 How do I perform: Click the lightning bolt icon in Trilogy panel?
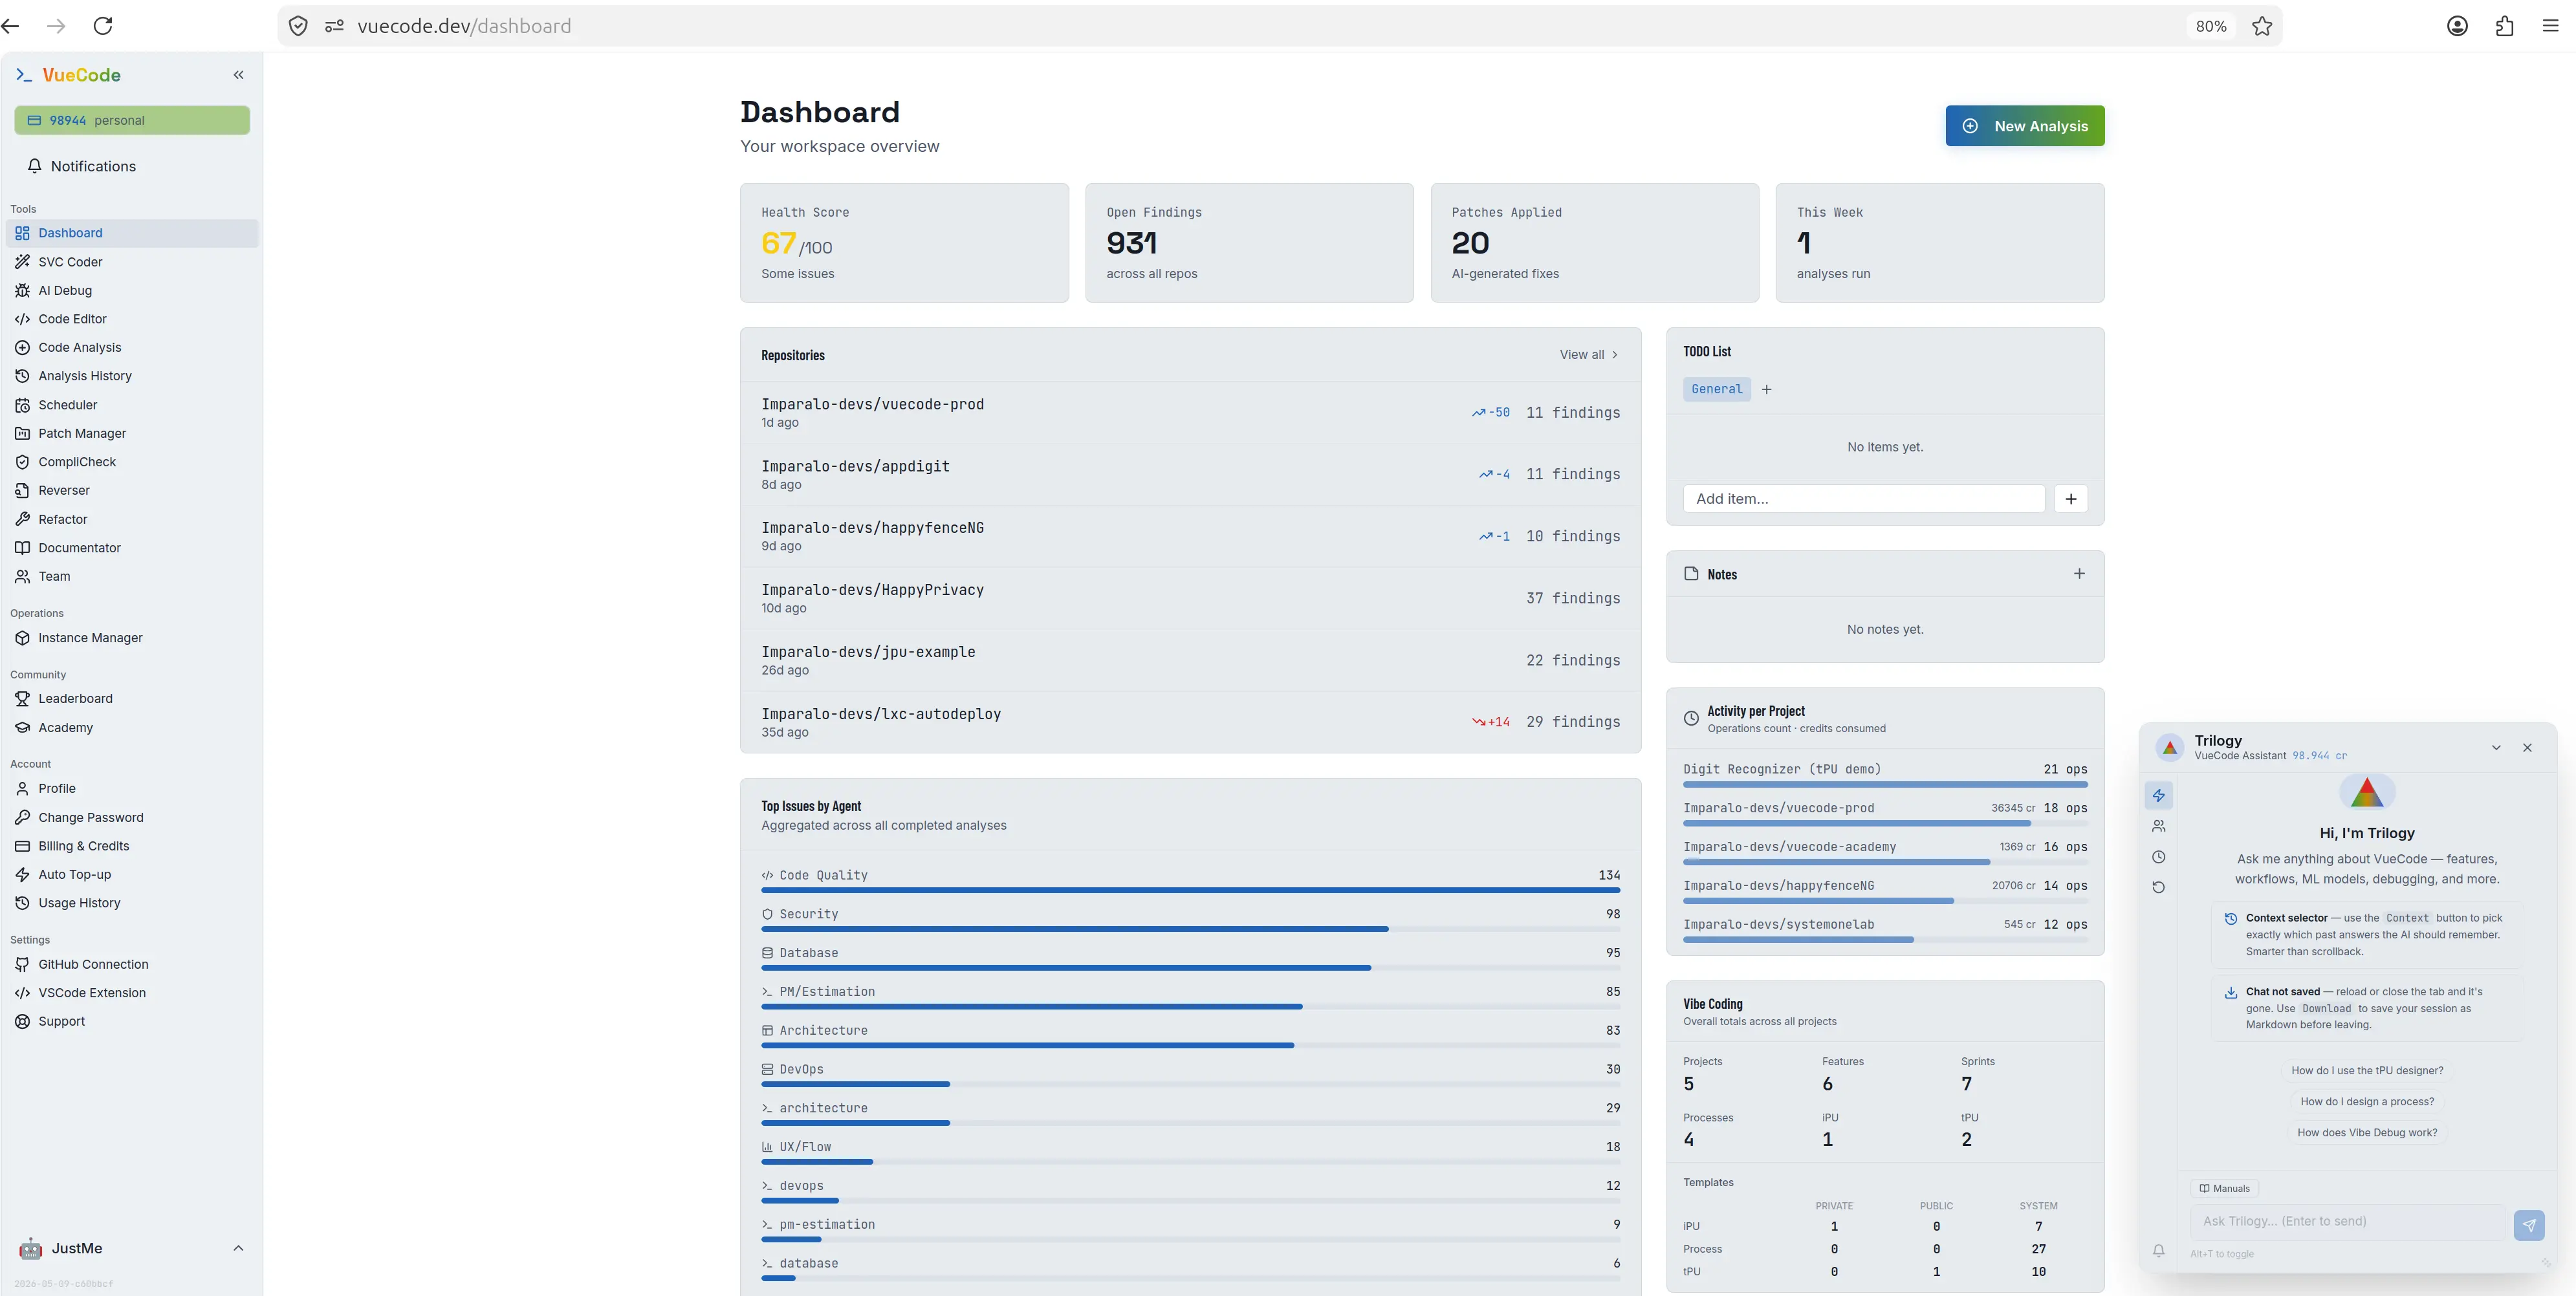pos(2159,795)
